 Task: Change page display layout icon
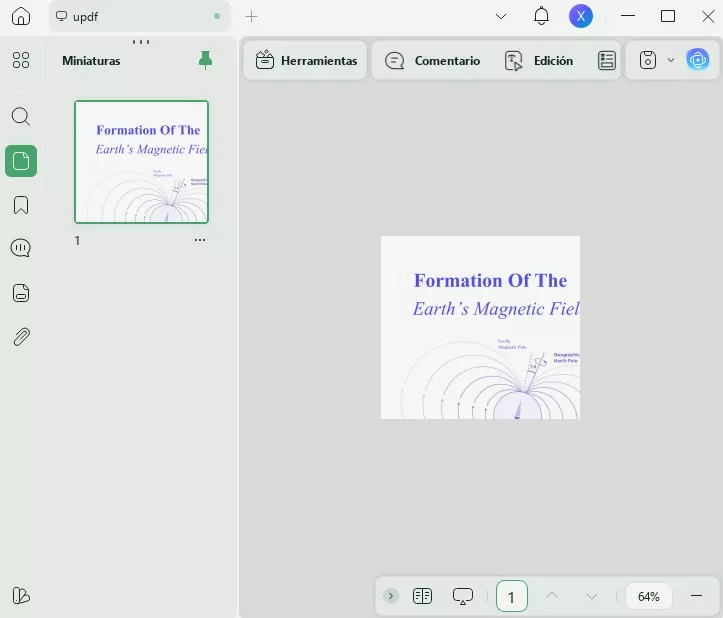(x=422, y=596)
